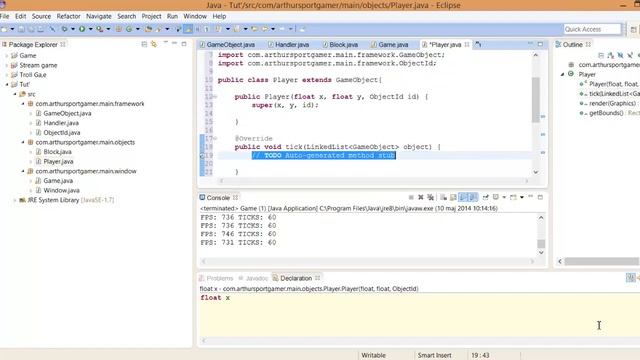Open the Open Console dropdown arrow
The width and height of the screenshot is (640, 360).
[x=522, y=198]
